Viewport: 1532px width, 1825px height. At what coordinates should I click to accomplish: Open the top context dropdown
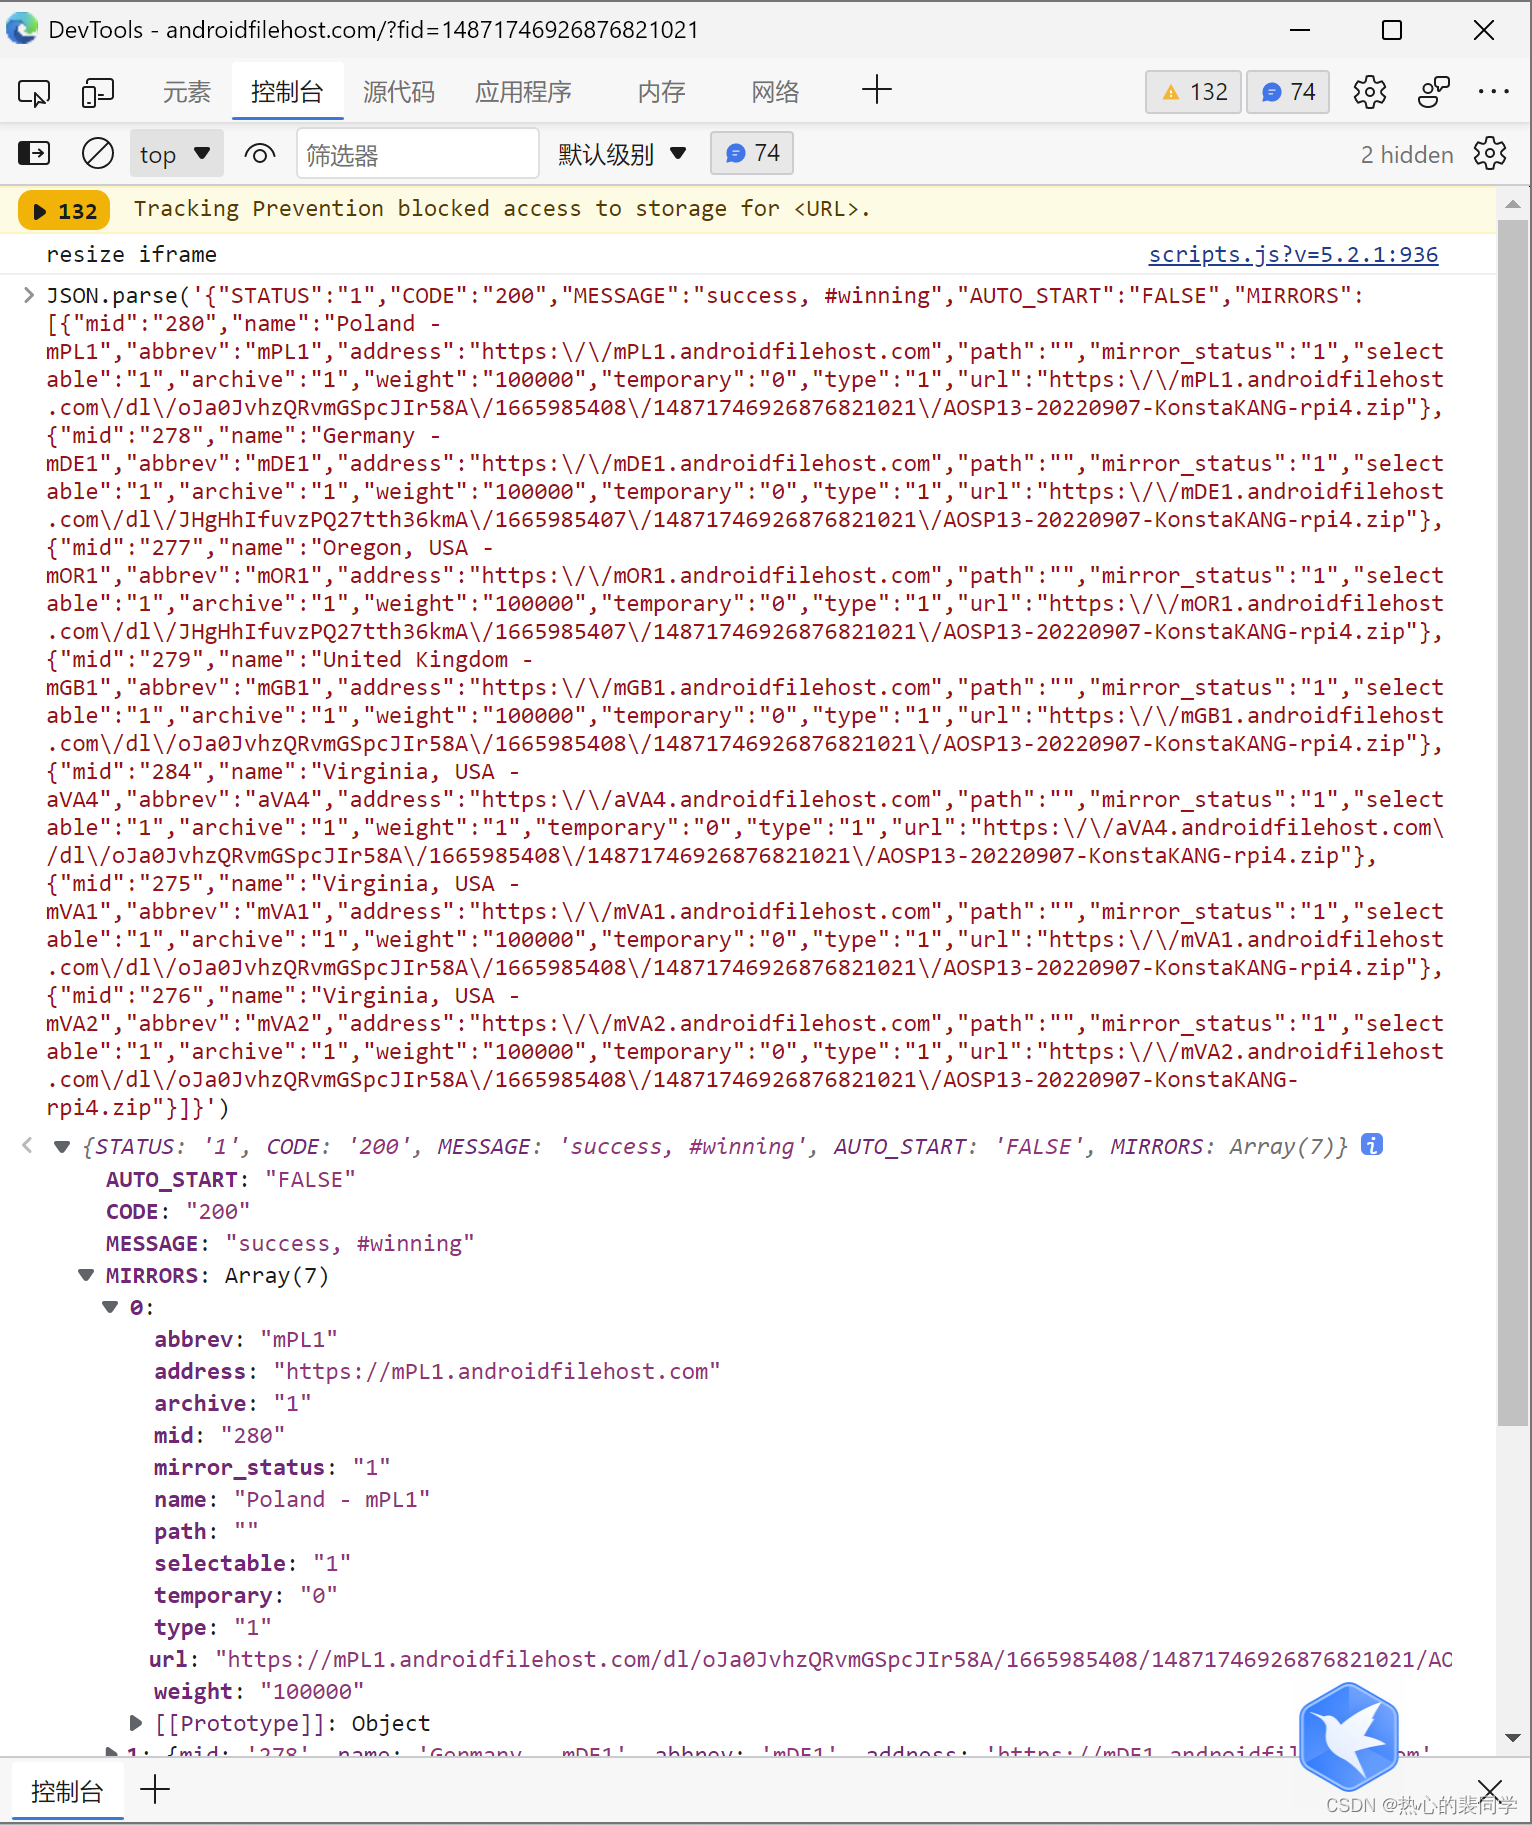(176, 154)
